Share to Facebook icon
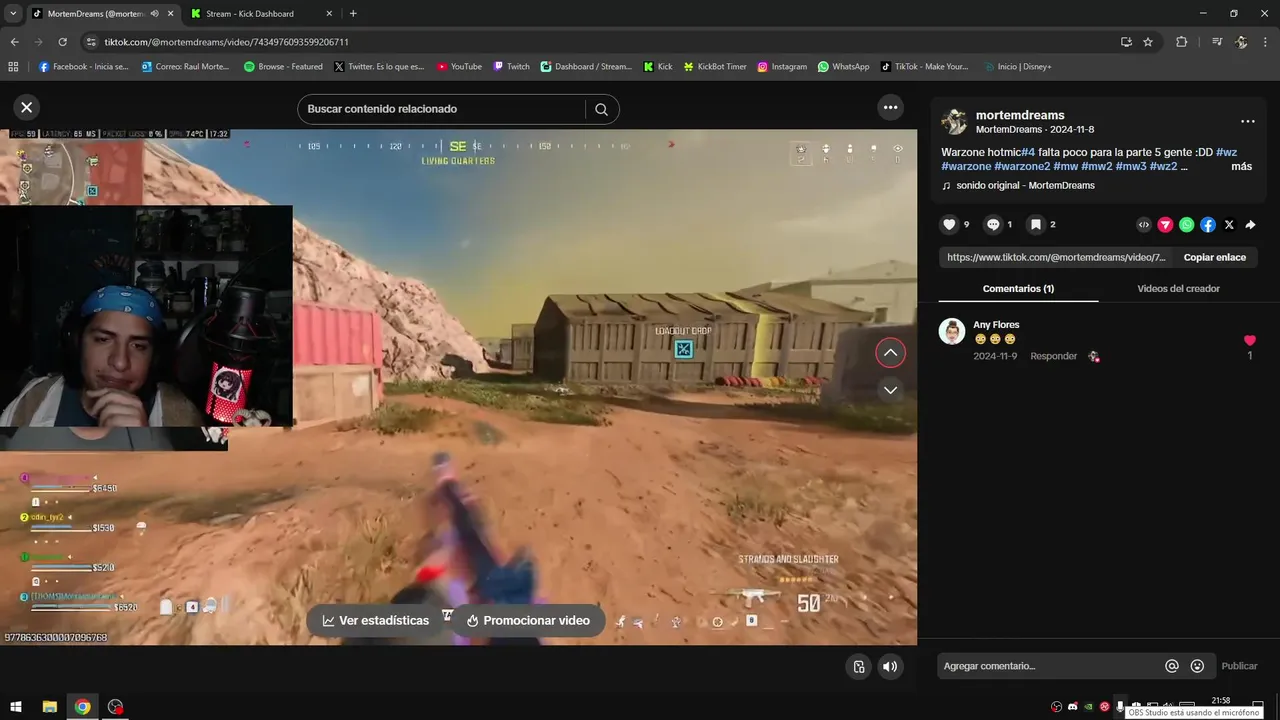Screen dimensions: 1280x720 [x=1208, y=225]
